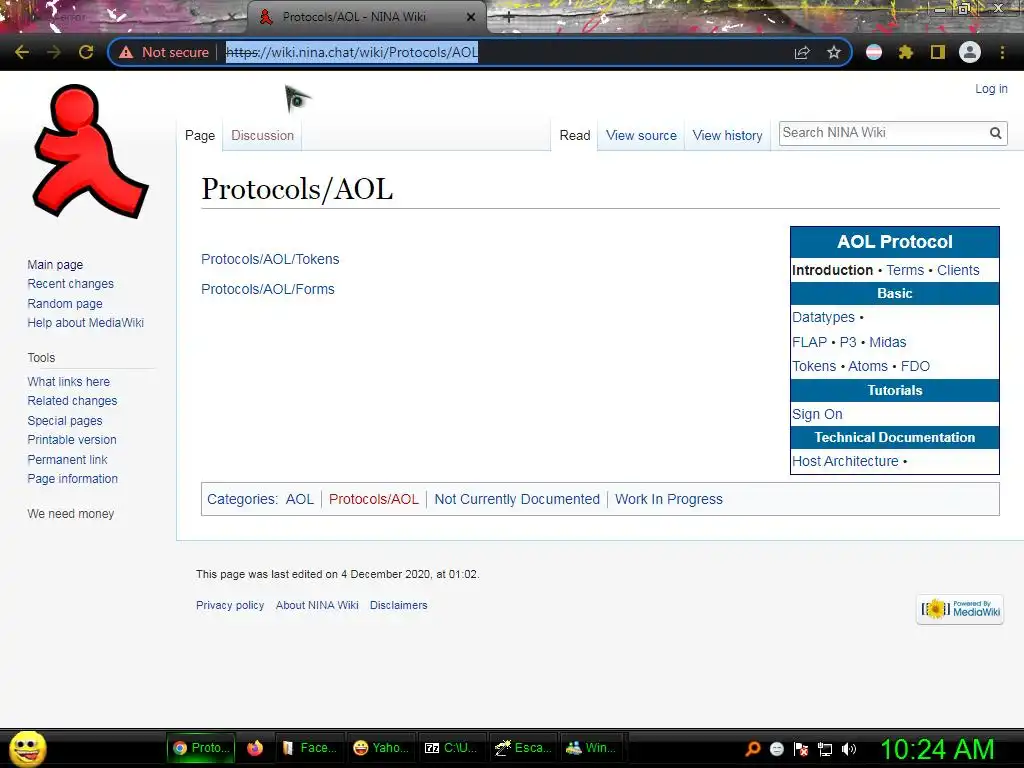Select the Read tab
This screenshot has height=768, width=1024.
point(575,136)
